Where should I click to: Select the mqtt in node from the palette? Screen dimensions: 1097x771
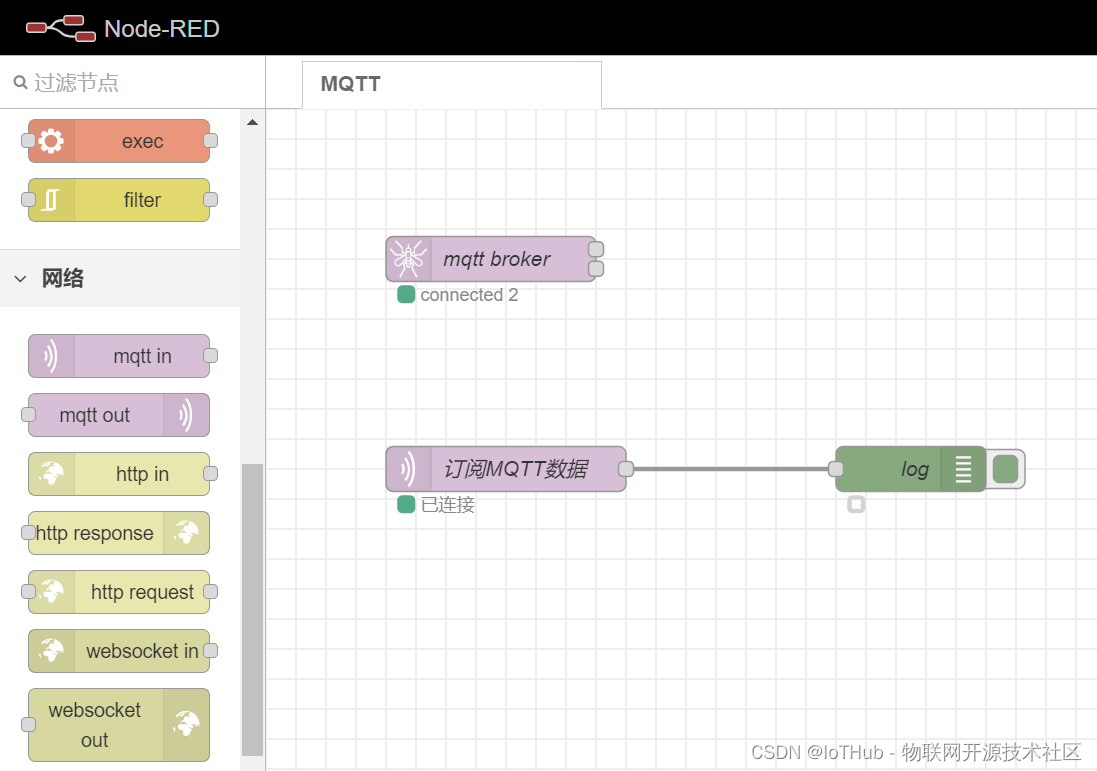[x=120, y=356]
